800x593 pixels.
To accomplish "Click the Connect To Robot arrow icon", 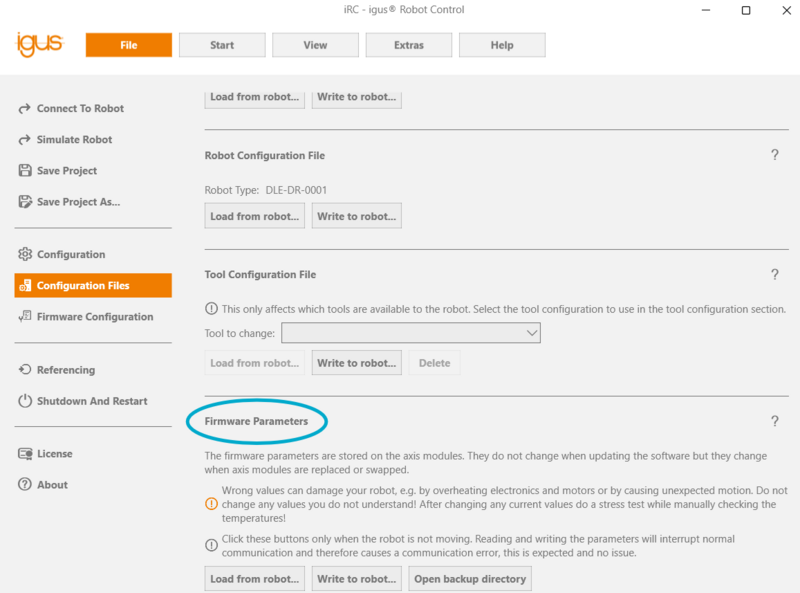I will [x=24, y=109].
